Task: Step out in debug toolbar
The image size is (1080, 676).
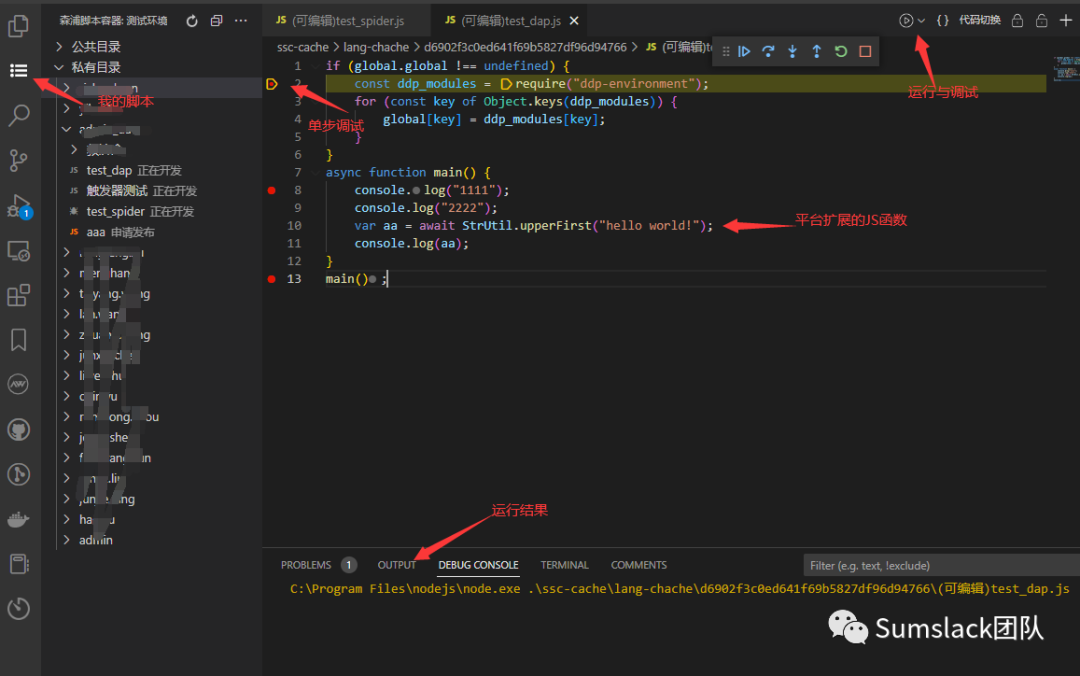Action: click(x=816, y=51)
